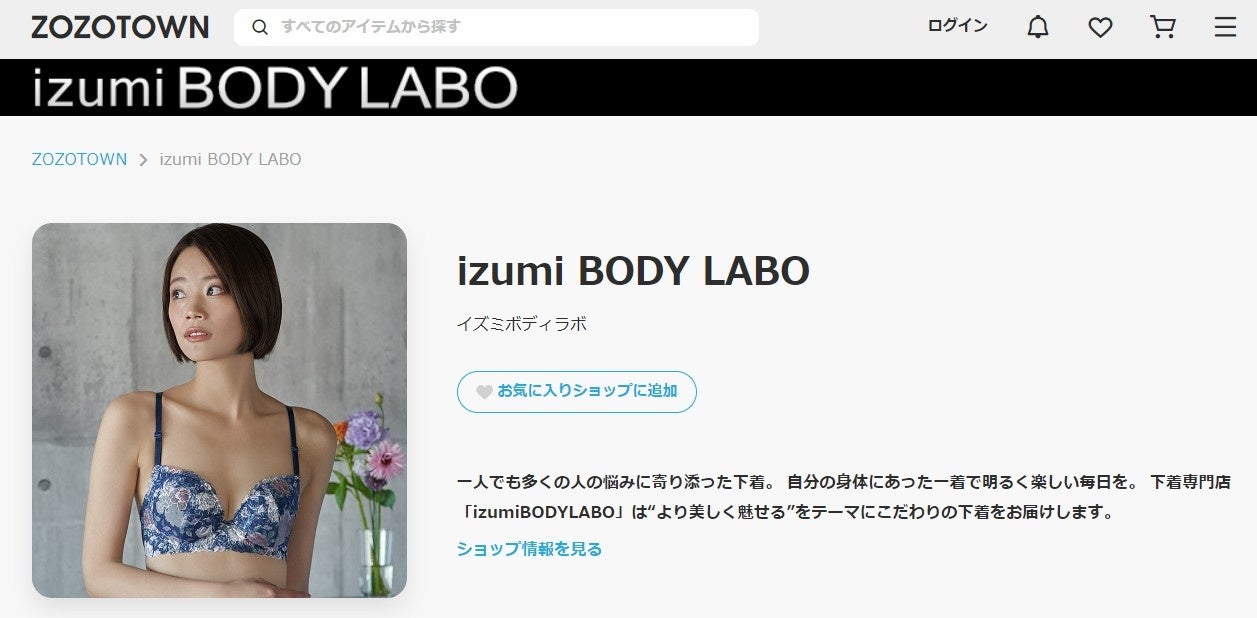1257x618 pixels.
Task: Click grey heart inside favorite-shop button
Action: (484, 392)
